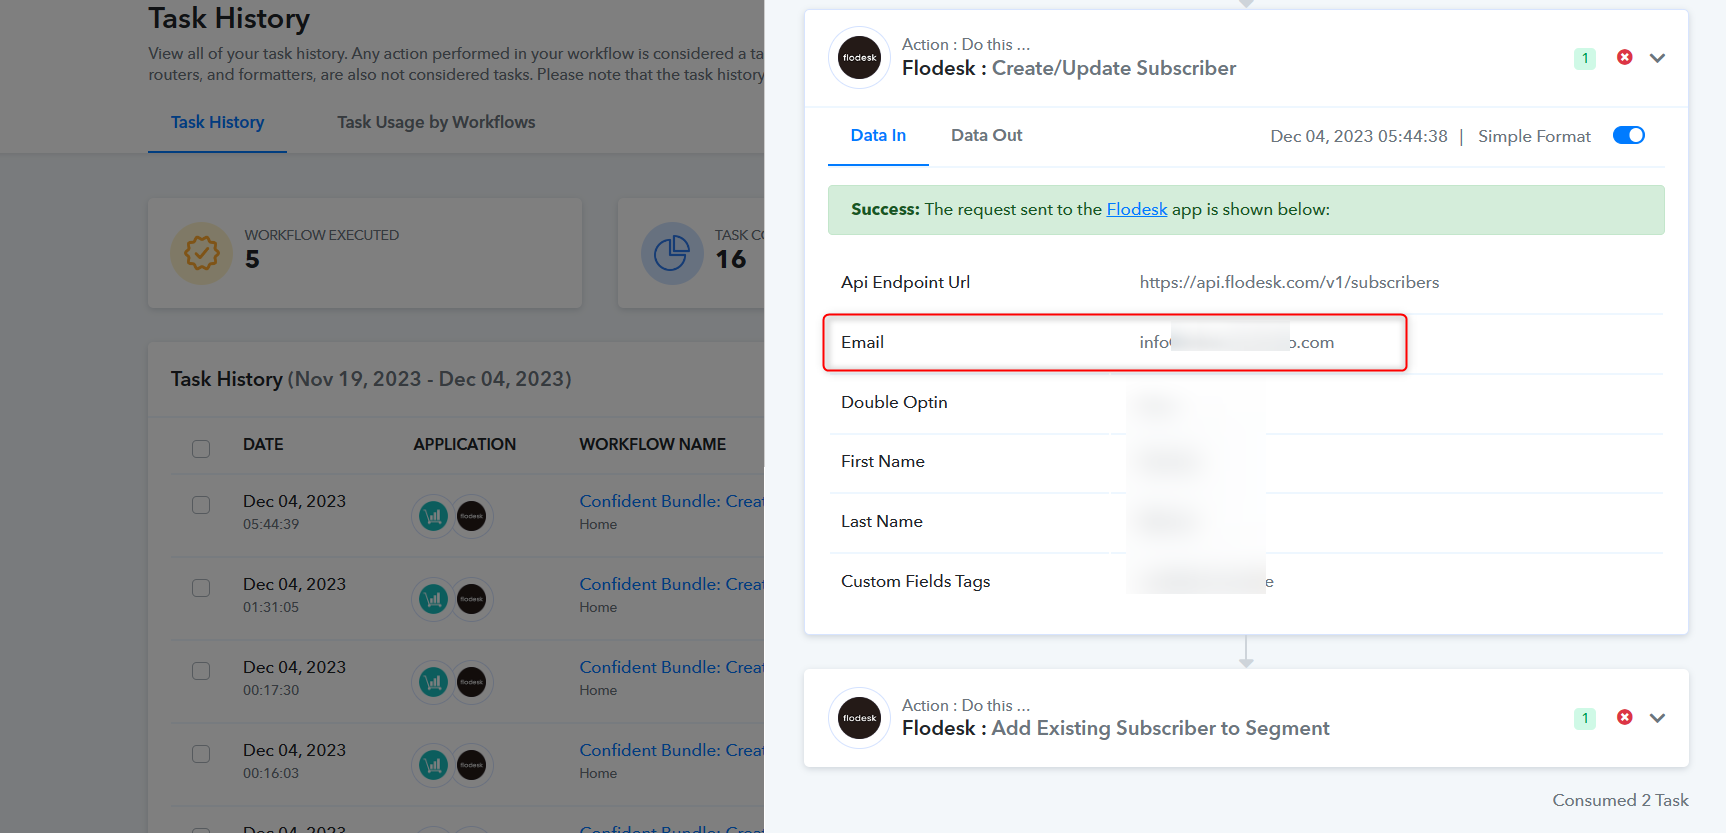Click the timestamp Dec 04, 2023 05:44:38
Viewport: 1726px width, 833px height.
[1359, 136]
